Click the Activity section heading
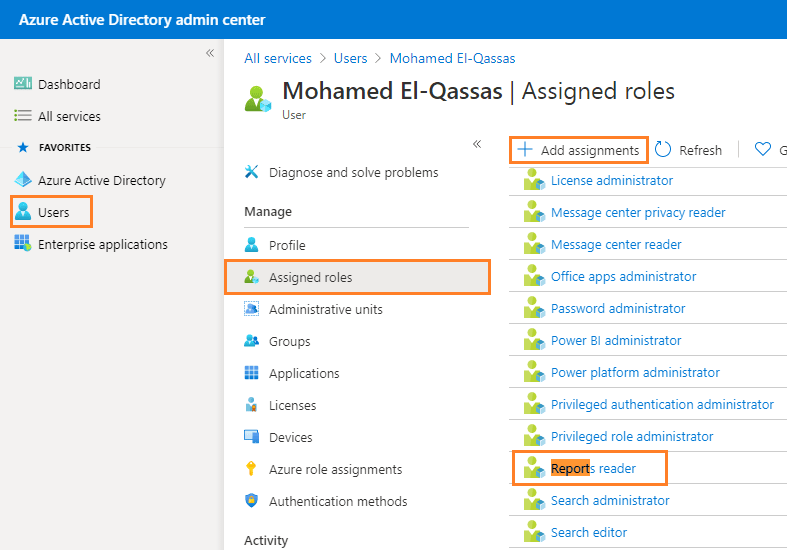787x550 pixels. tap(266, 540)
